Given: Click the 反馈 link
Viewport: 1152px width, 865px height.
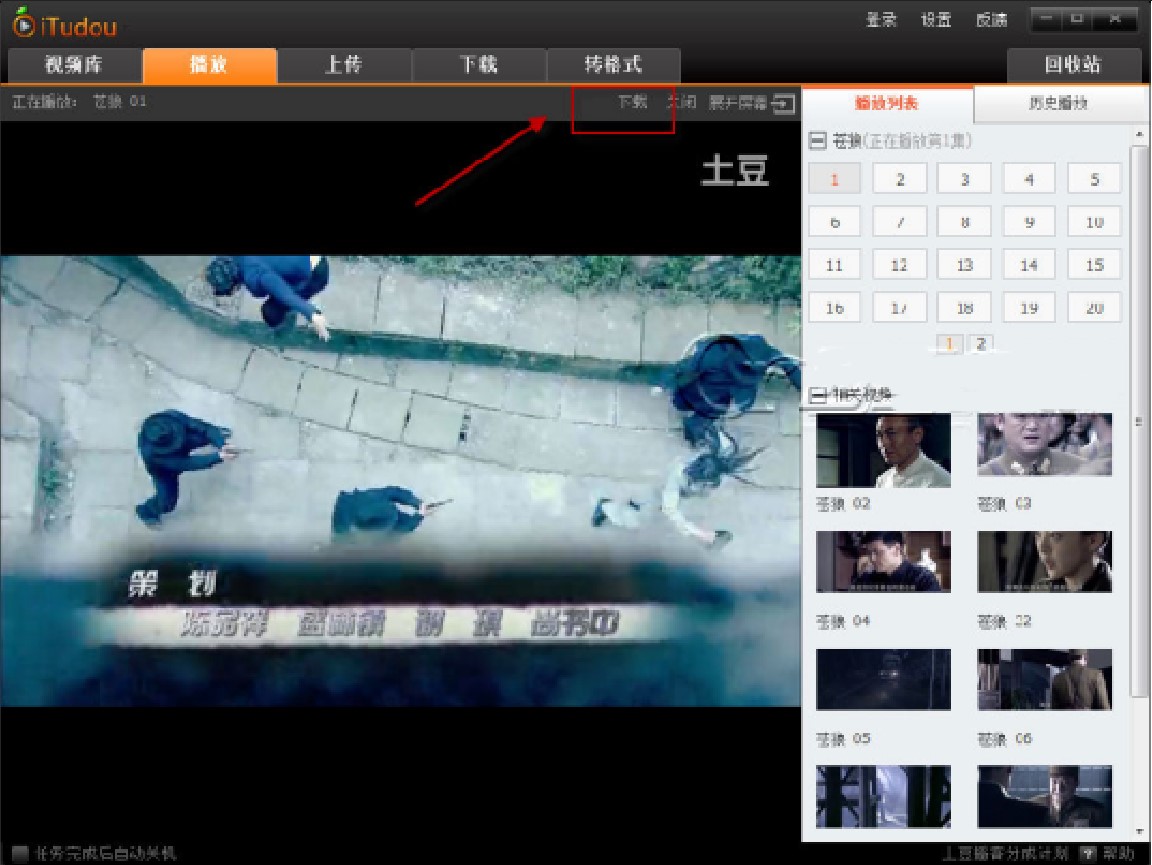Looking at the screenshot, I should pos(991,21).
